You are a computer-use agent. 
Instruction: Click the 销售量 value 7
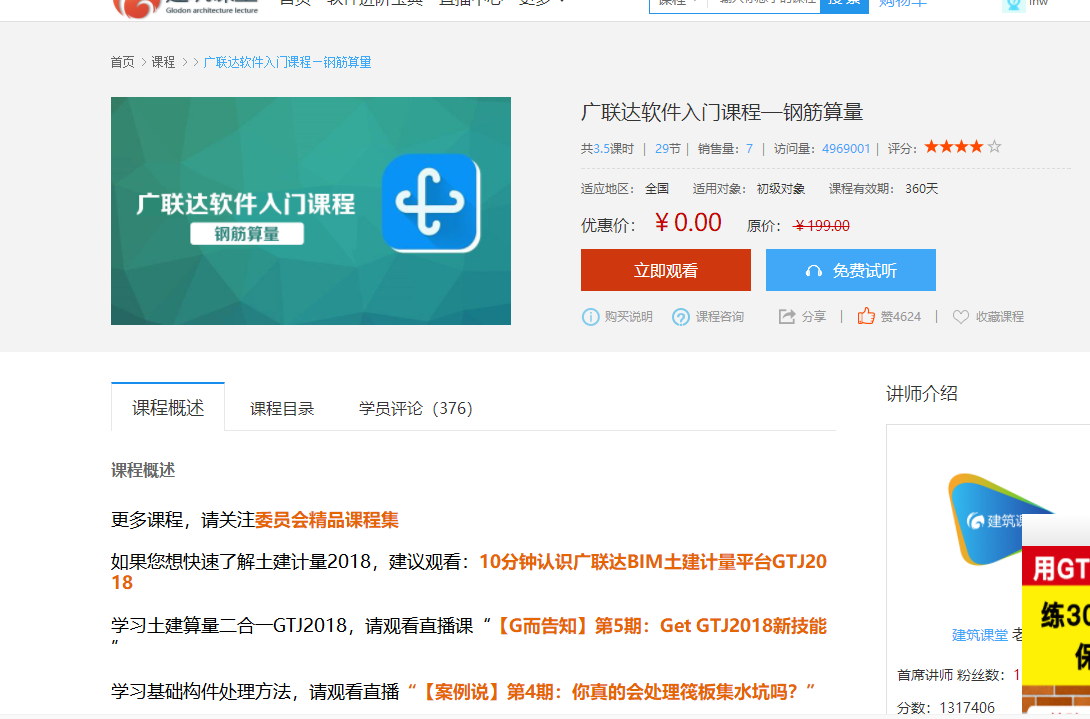coord(749,149)
